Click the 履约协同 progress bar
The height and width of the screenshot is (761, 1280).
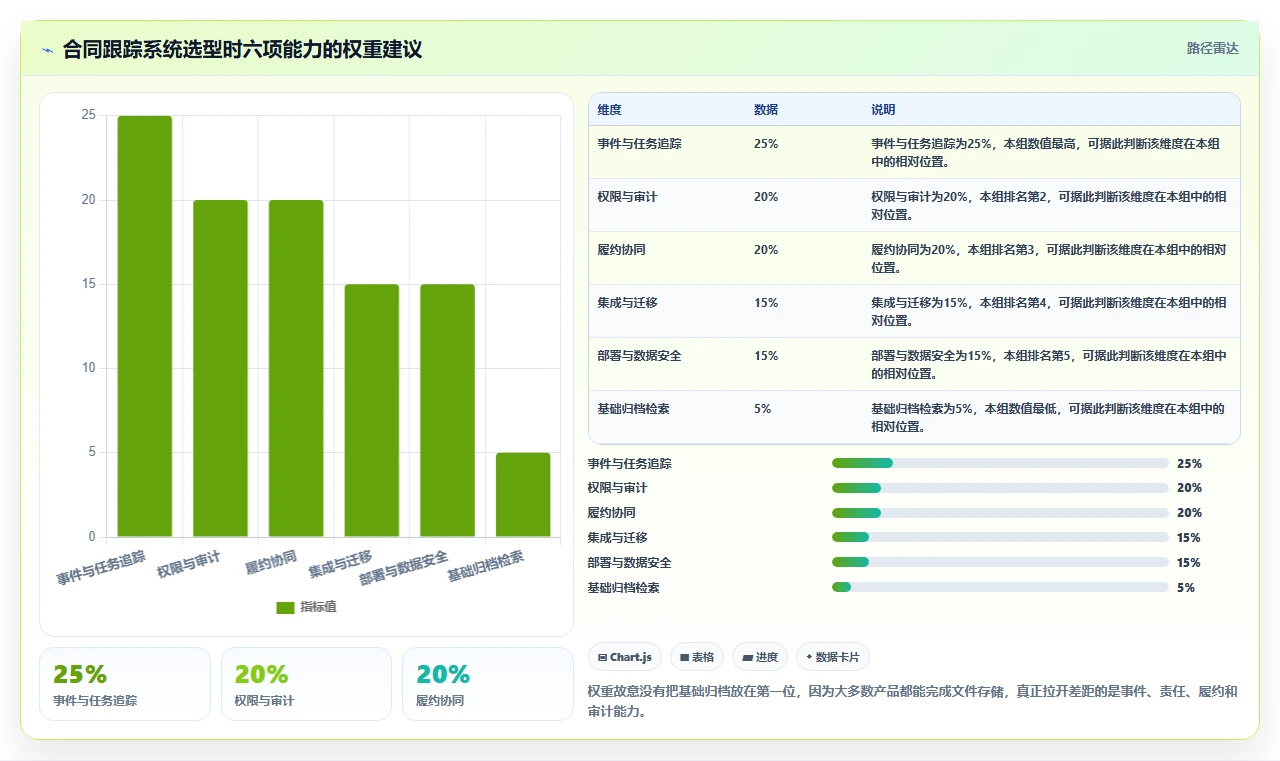[1000, 513]
